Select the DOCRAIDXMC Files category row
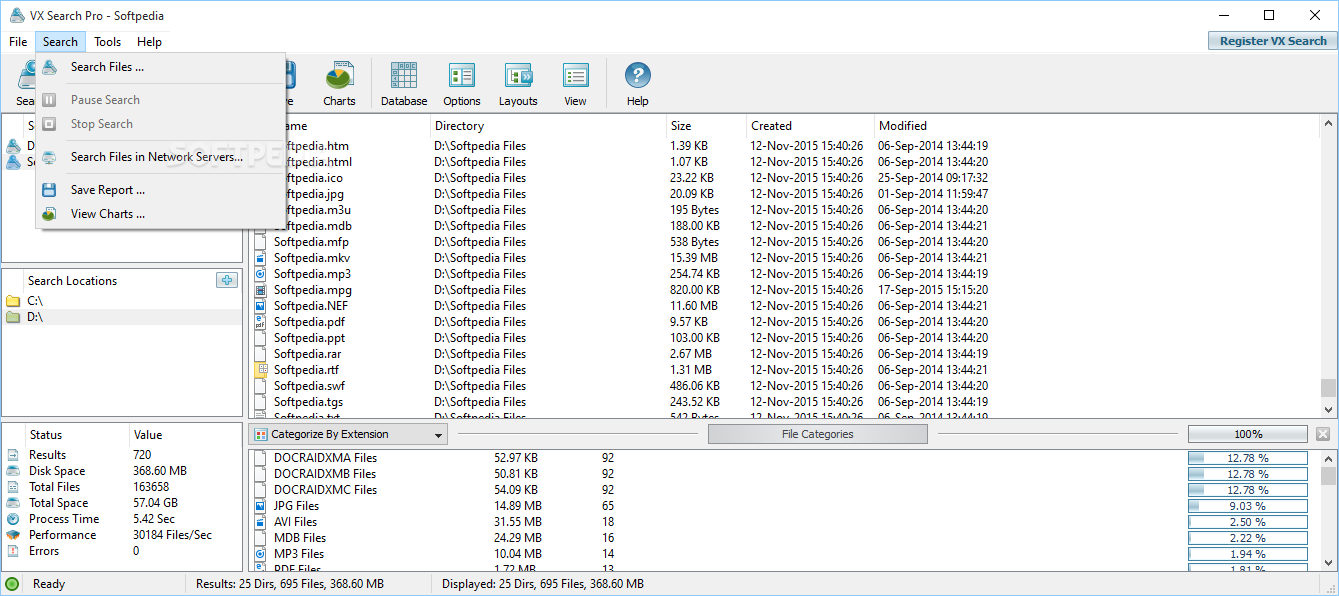 [x=784, y=490]
